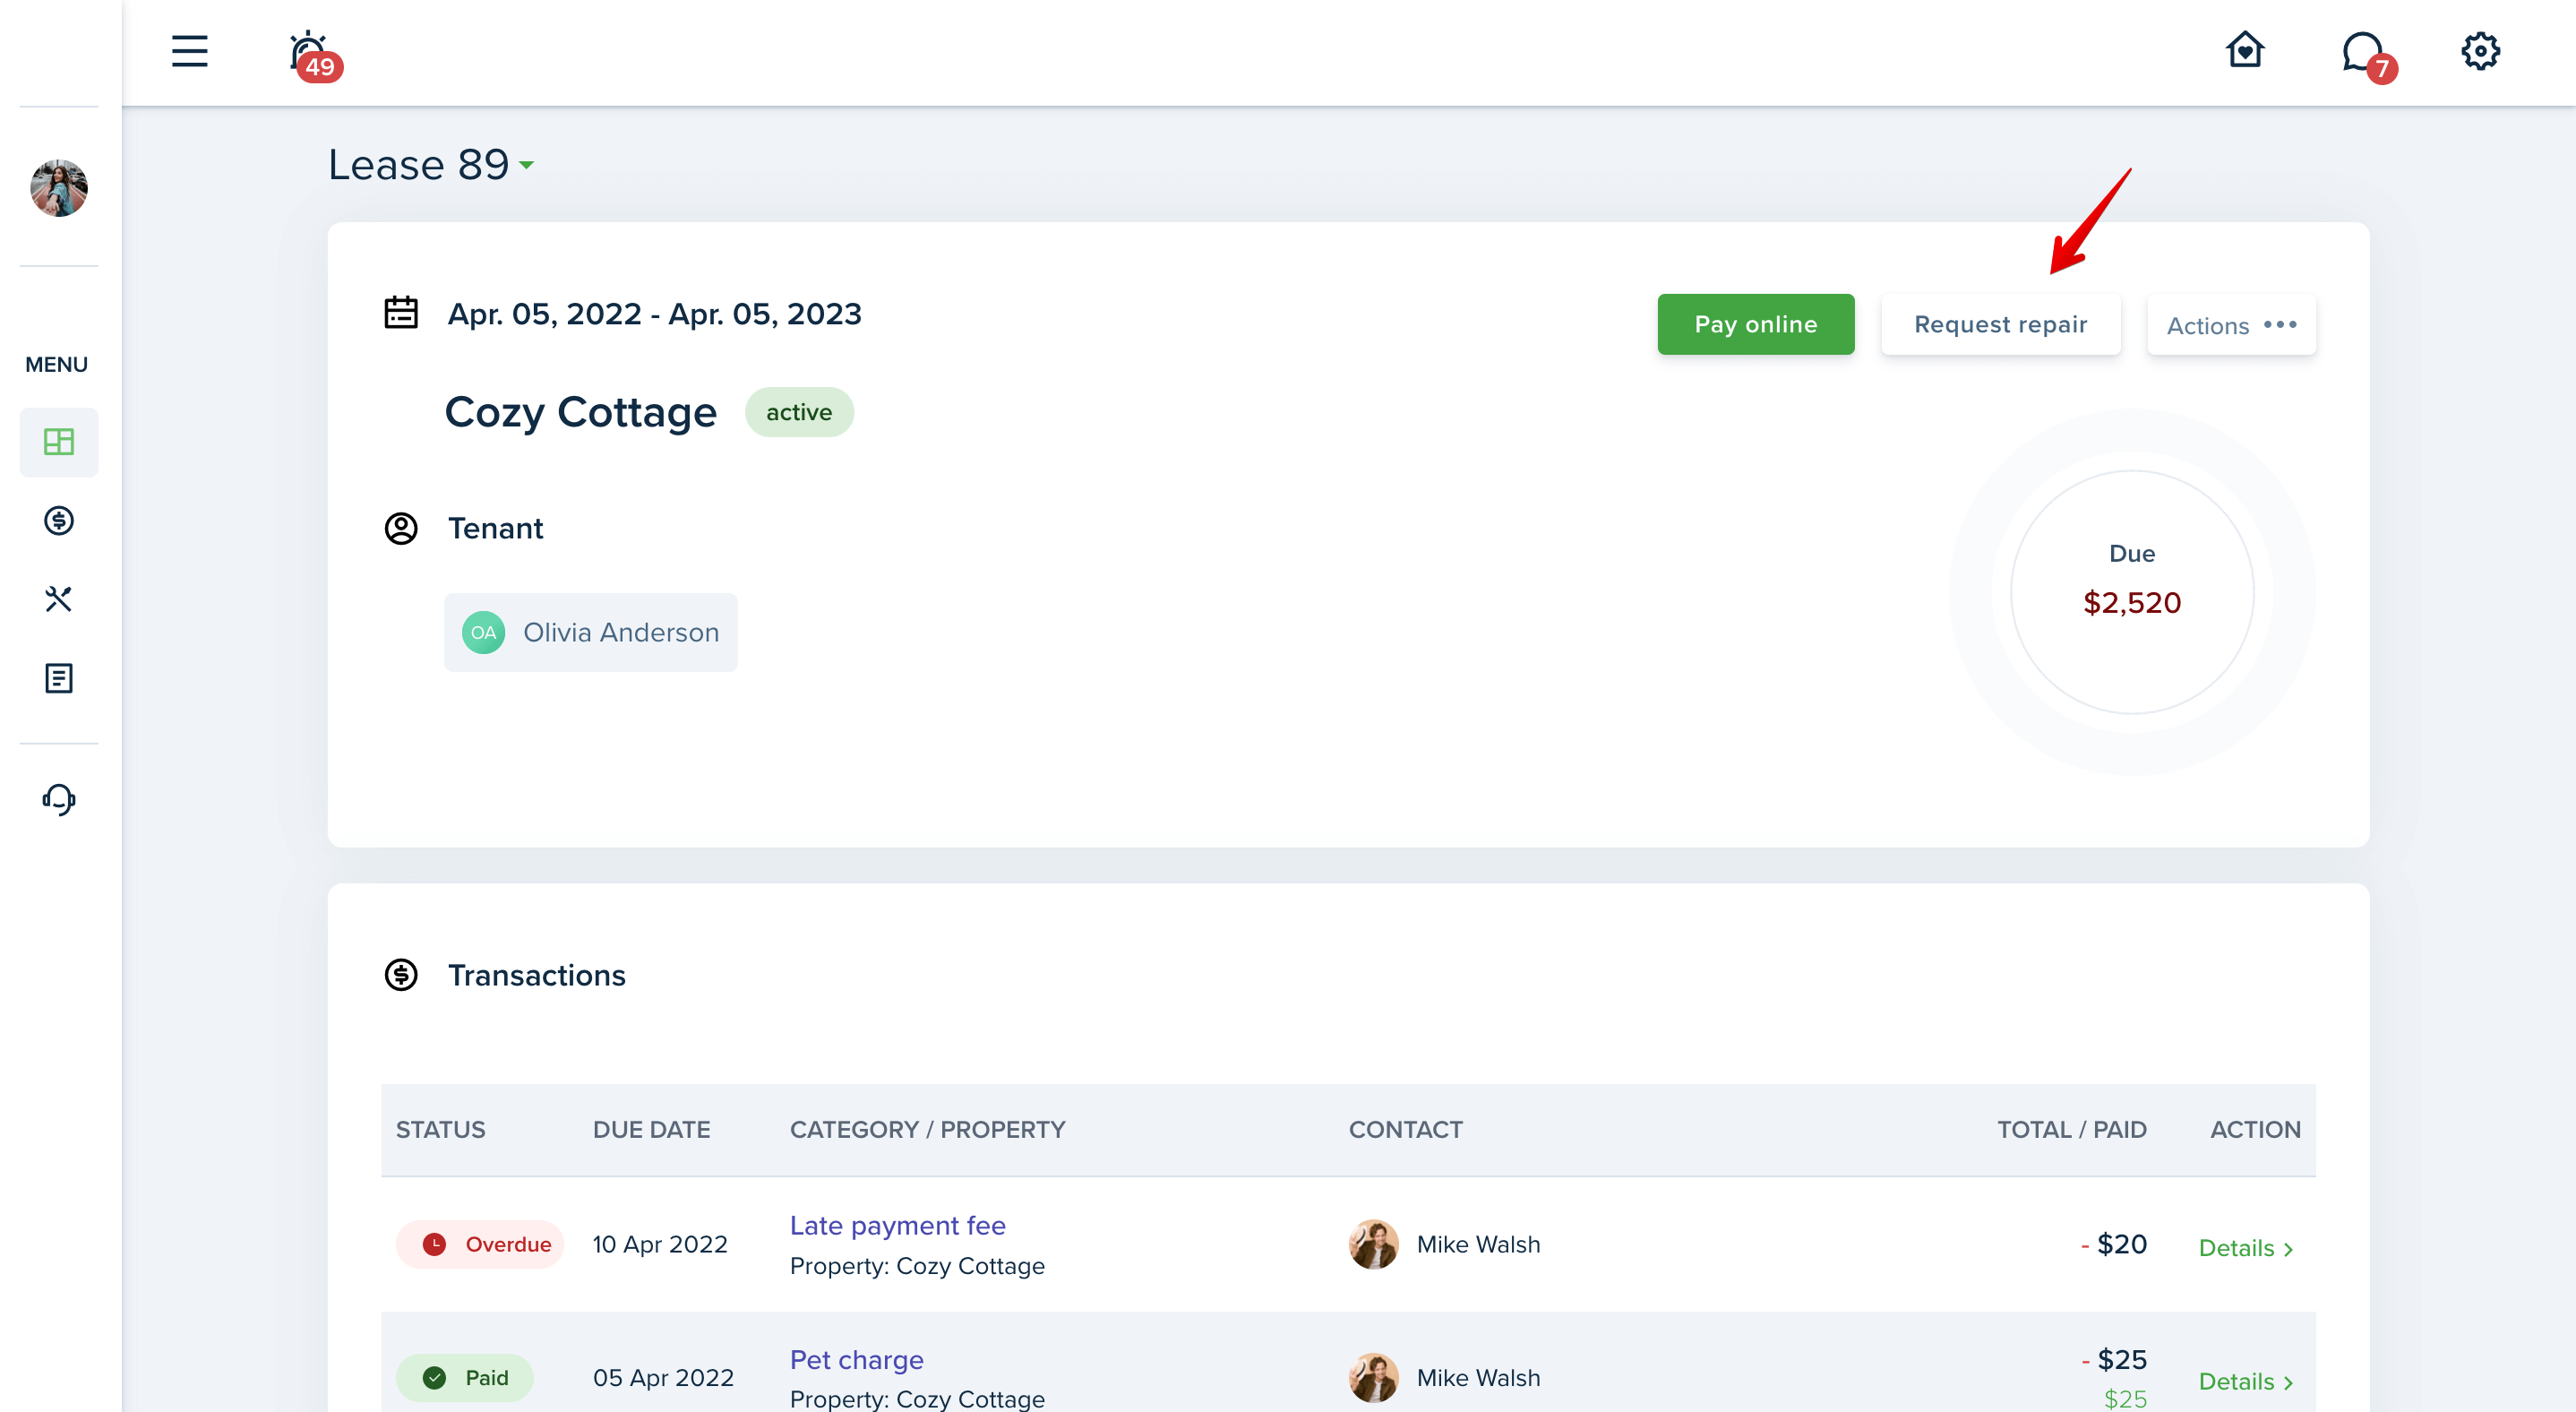Open settings gear icon
Viewport: 2576px width, 1412px height.
click(2480, 51)
